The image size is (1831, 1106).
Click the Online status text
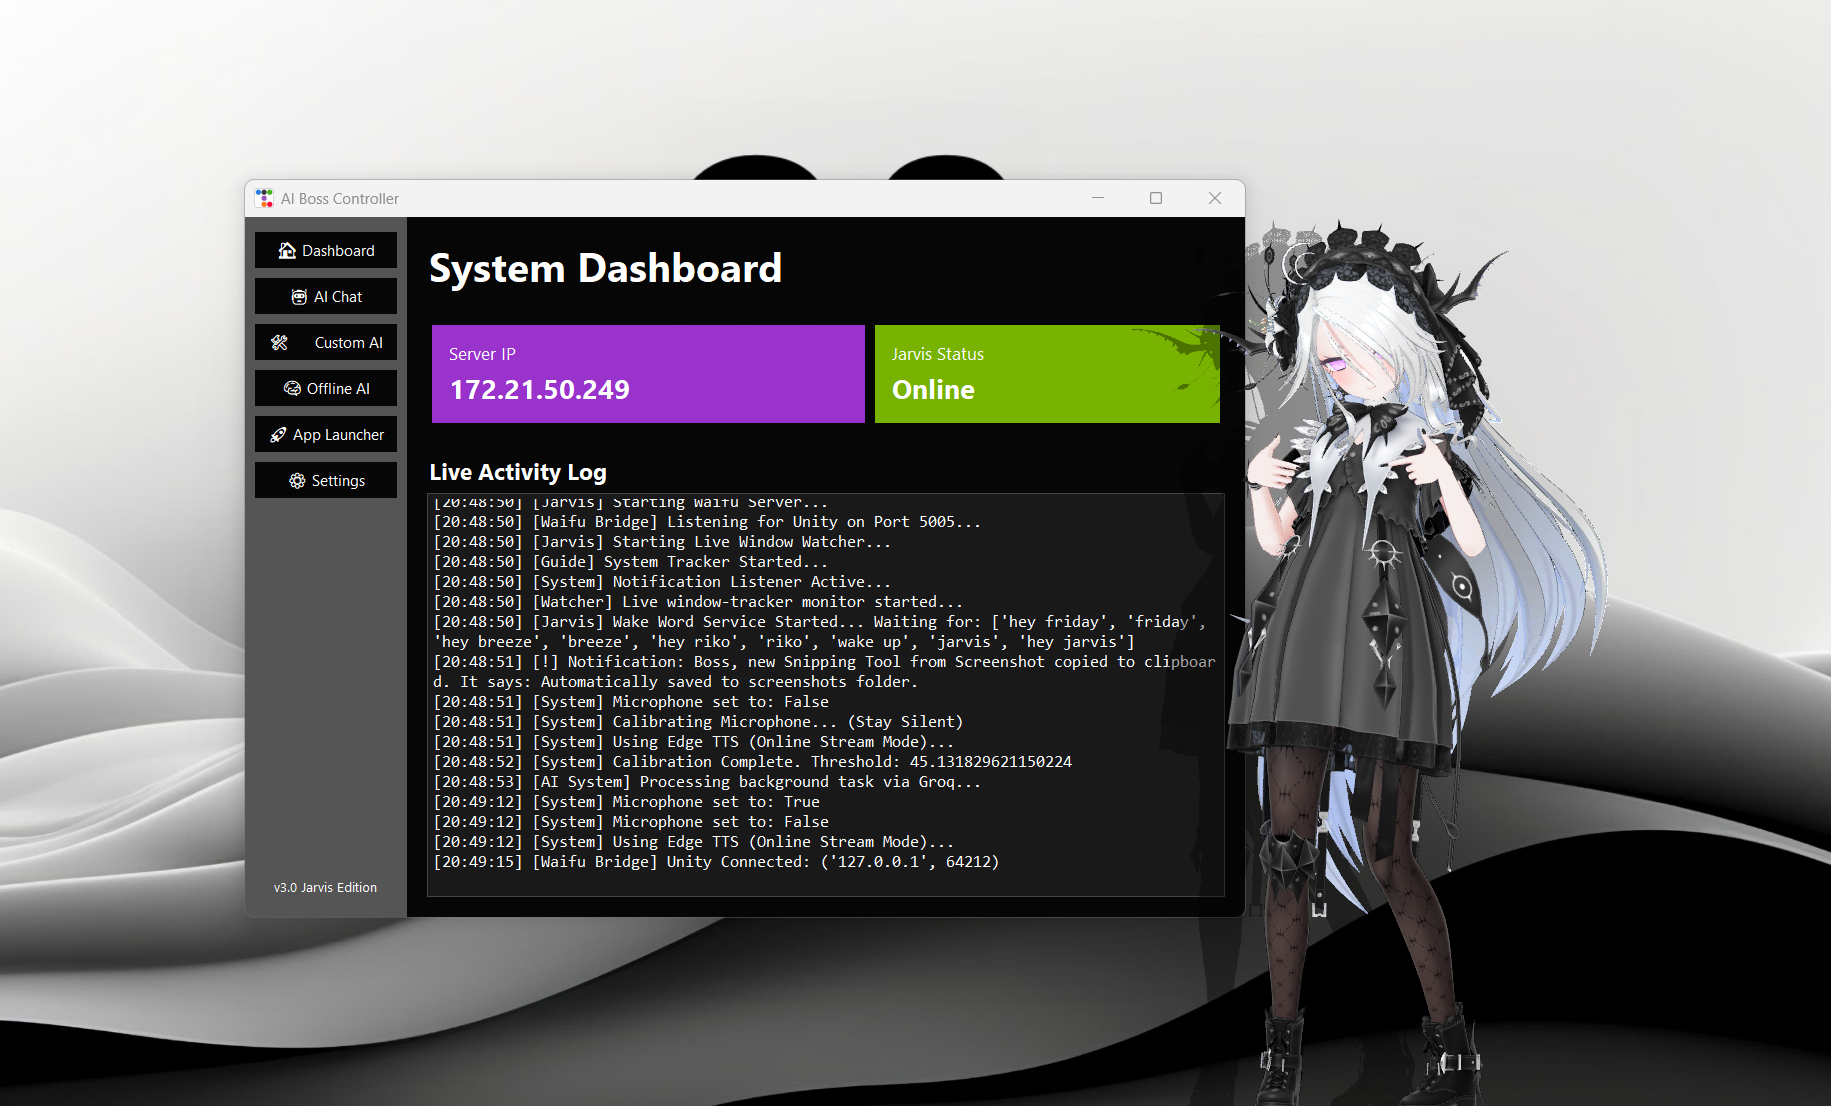click(933, 390)
